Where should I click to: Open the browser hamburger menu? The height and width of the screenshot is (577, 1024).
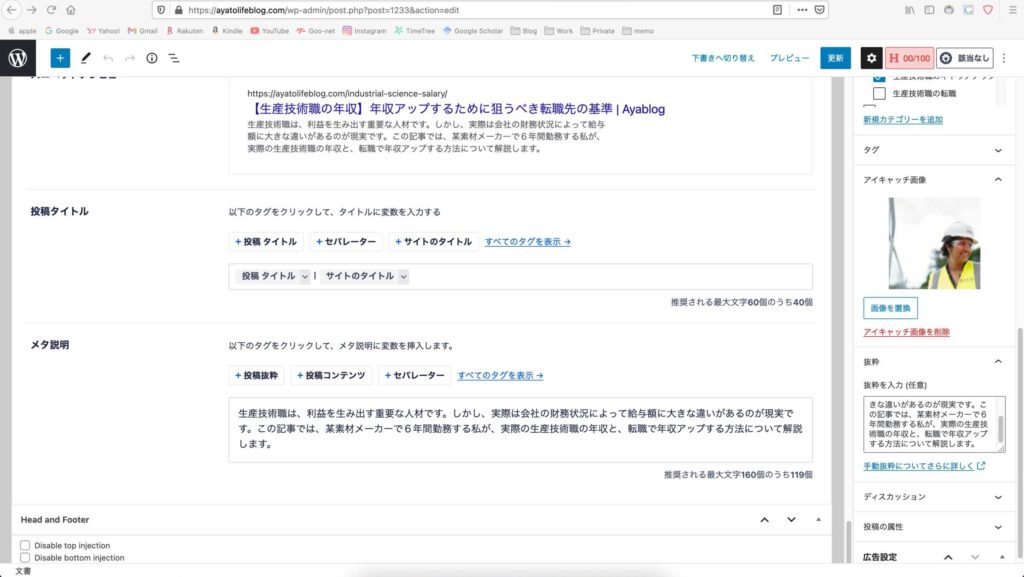(1013, 10)
